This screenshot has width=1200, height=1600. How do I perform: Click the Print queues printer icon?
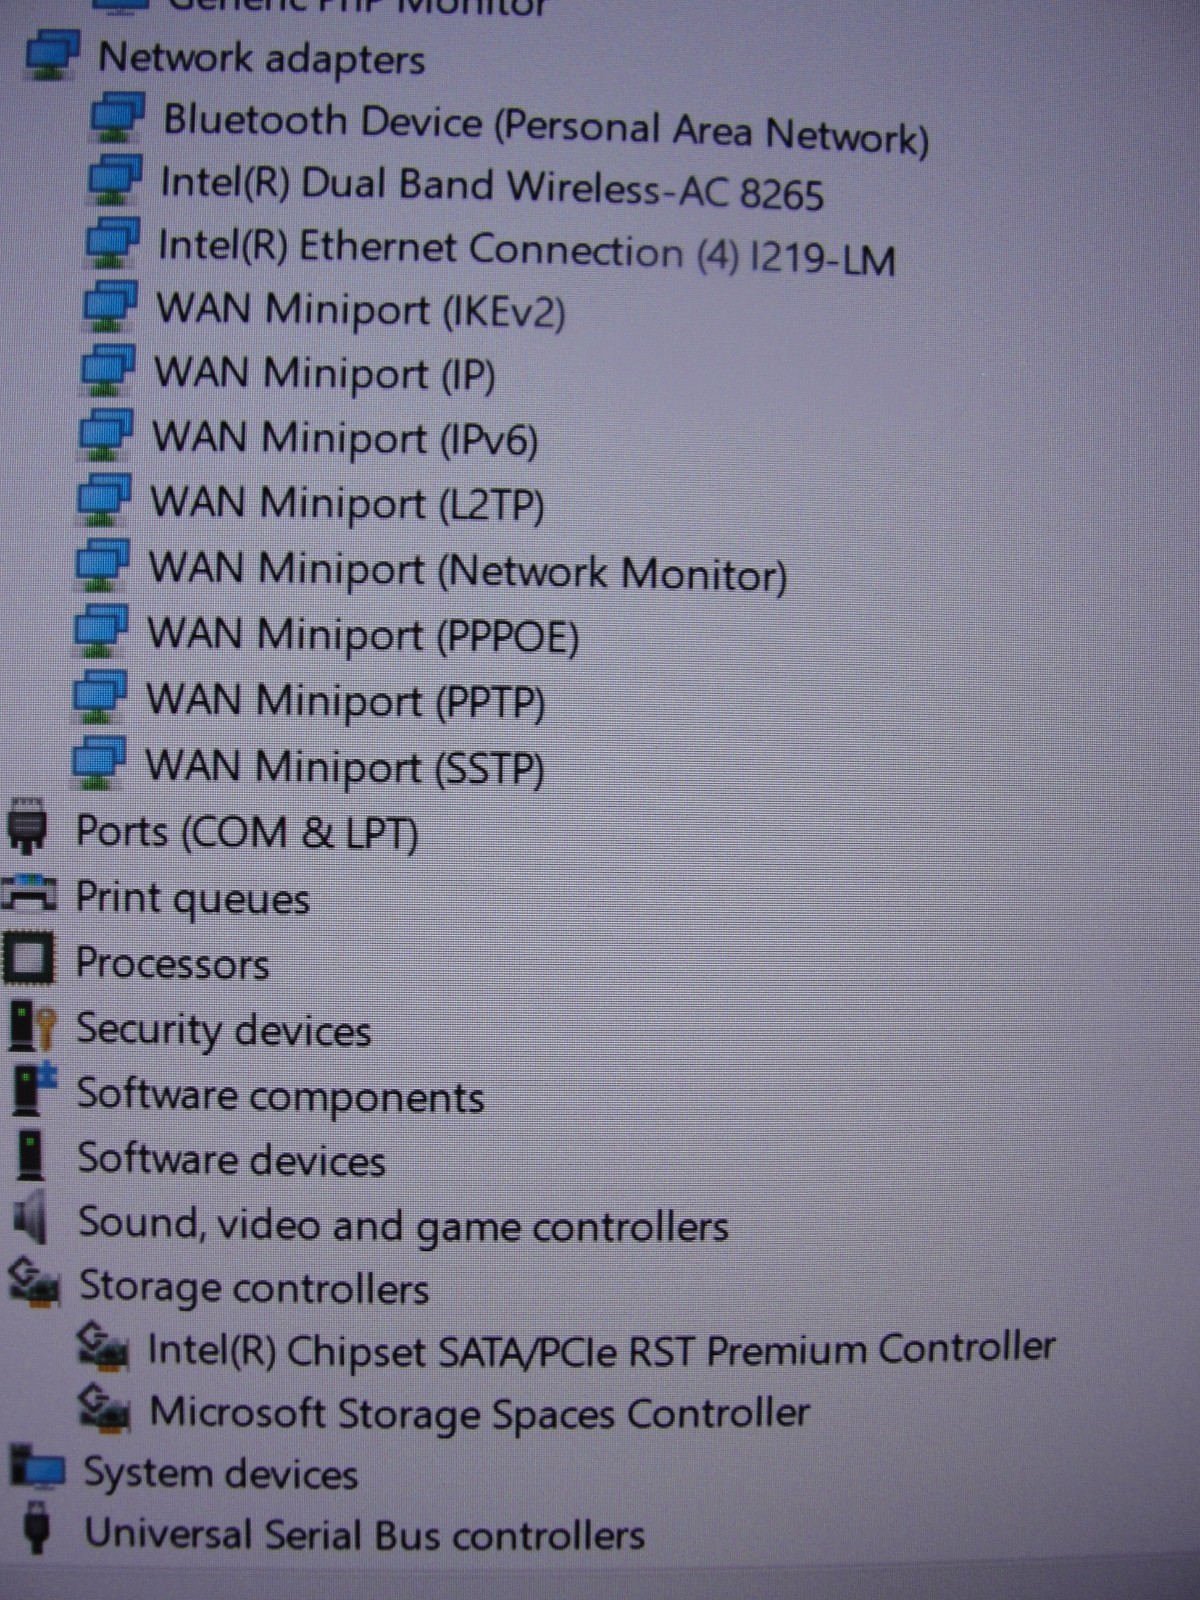[28, 894]
